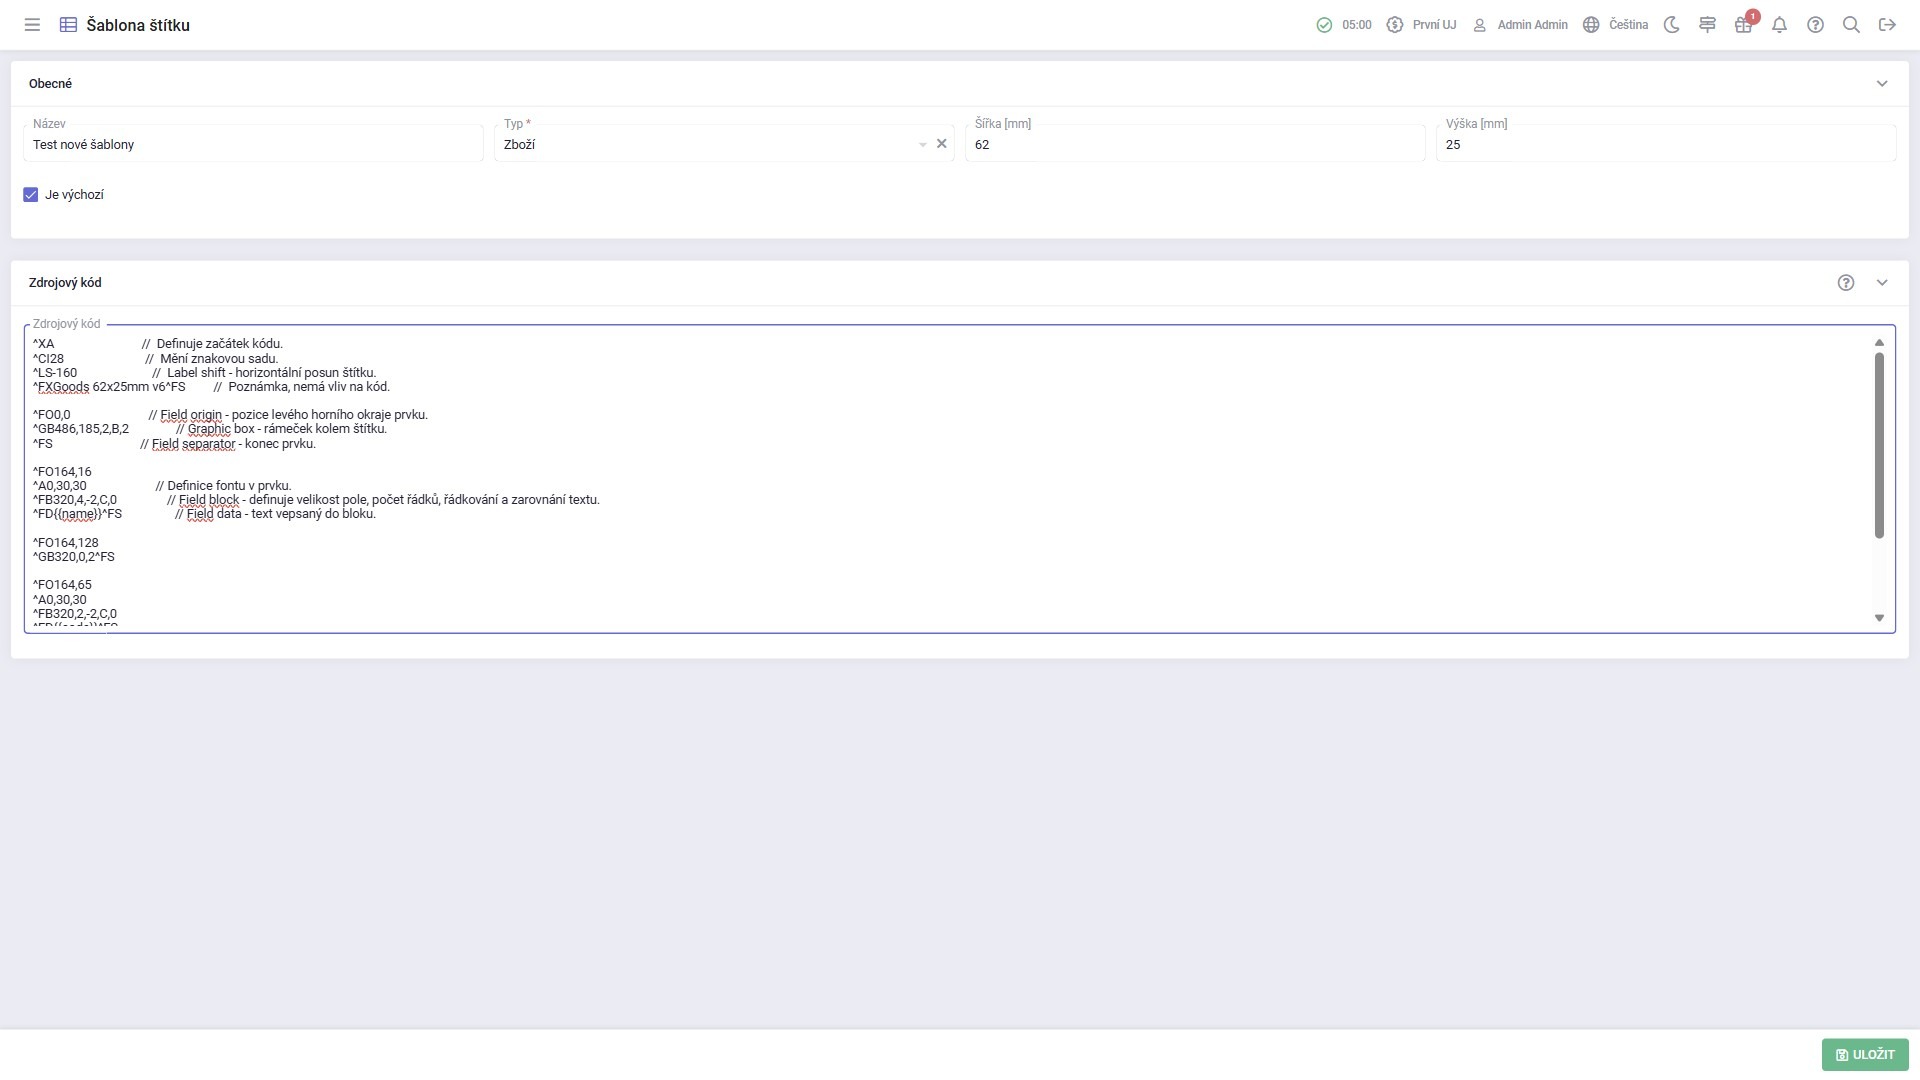Open Admin Admin user menu

coord(1520,25)
